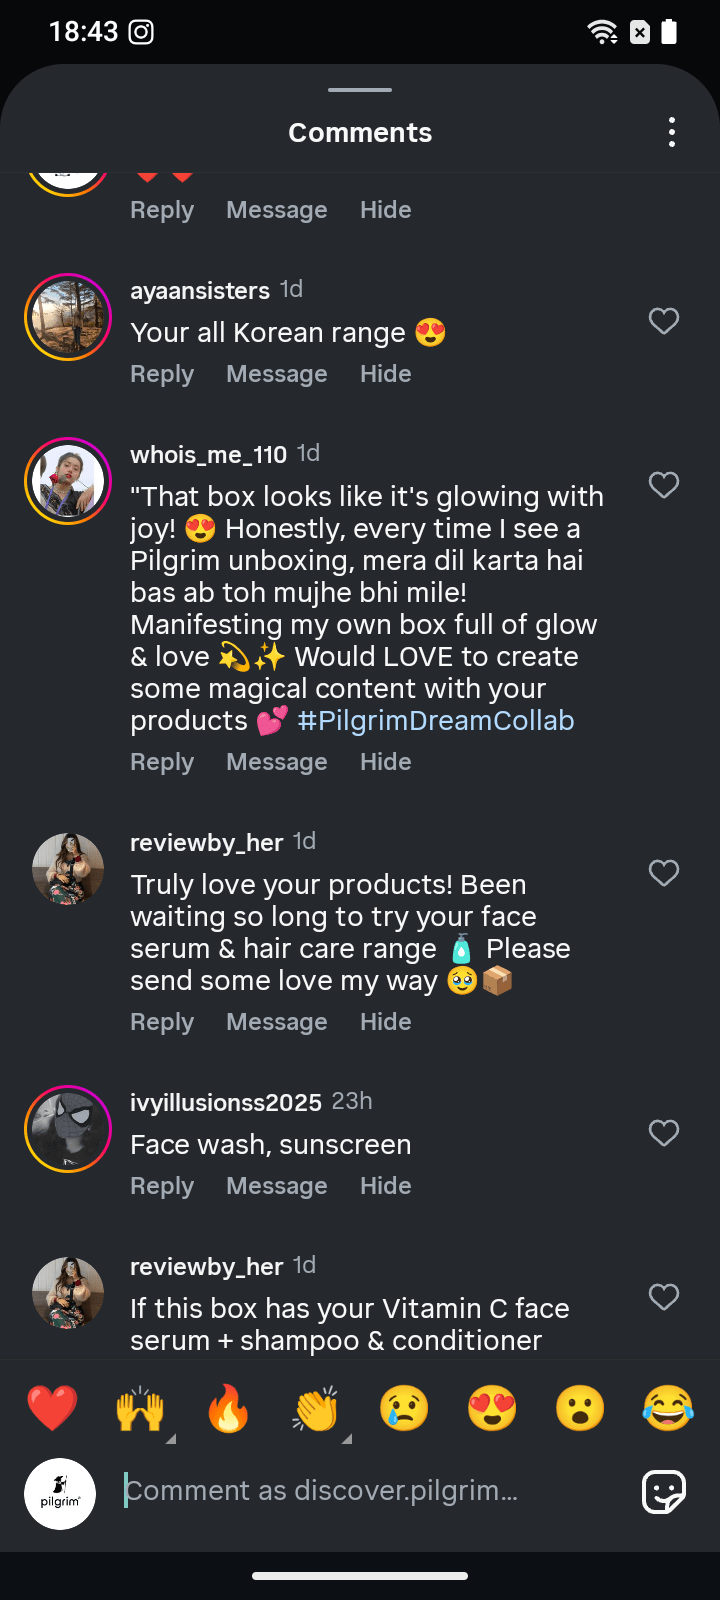Open the three-dot comments options menu
Viewport: 720px width, 1600px height.
(x=672, y=132)
